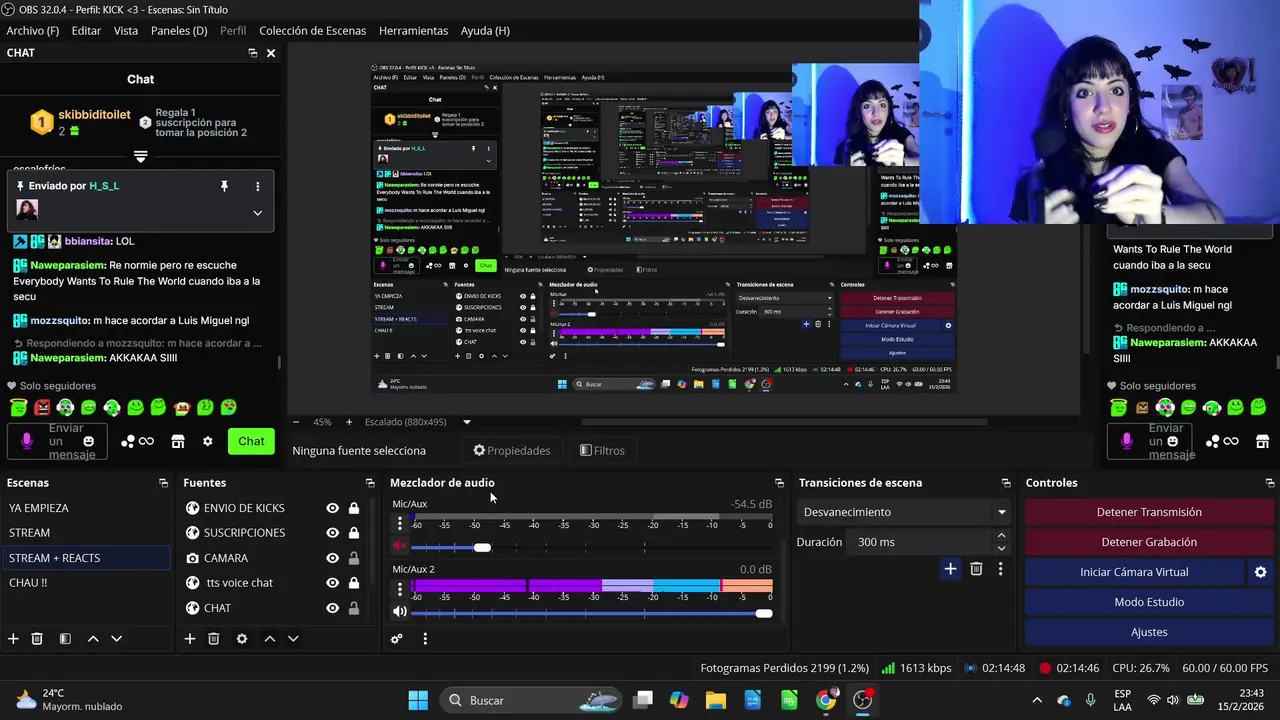Open advanced audio properties gears icon
1280x720 pixels.
pos(397,639)
